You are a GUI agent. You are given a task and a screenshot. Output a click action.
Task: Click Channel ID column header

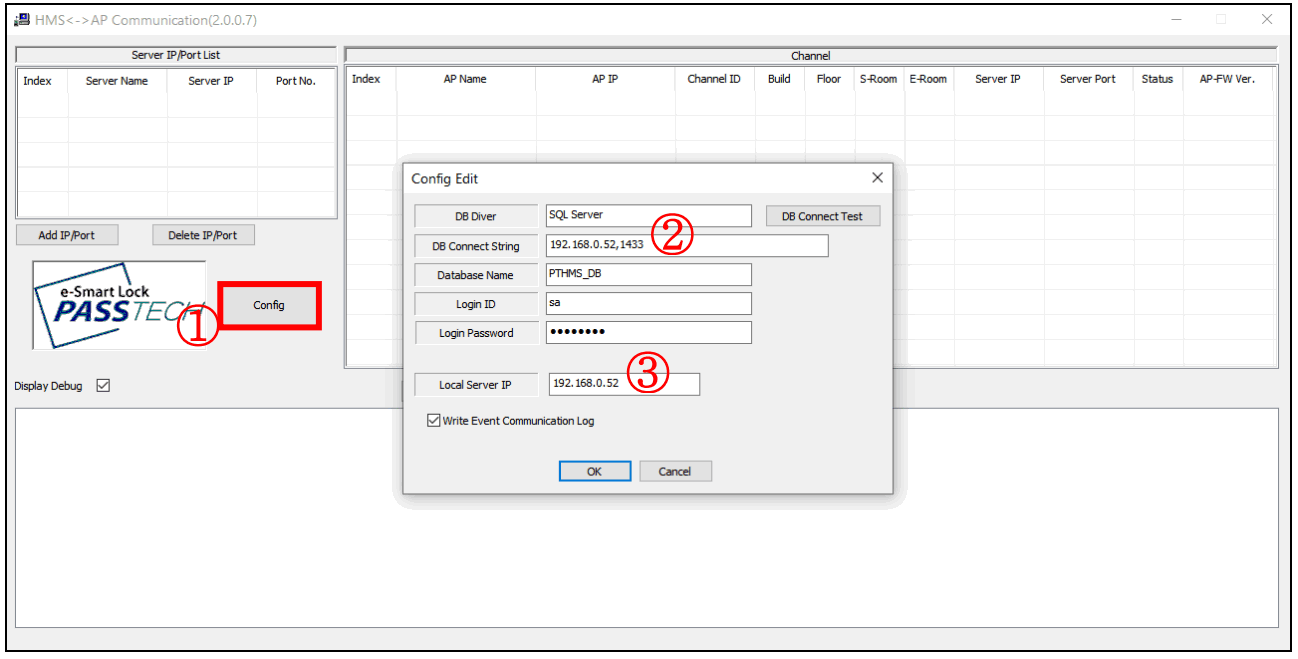pos(714,79)
